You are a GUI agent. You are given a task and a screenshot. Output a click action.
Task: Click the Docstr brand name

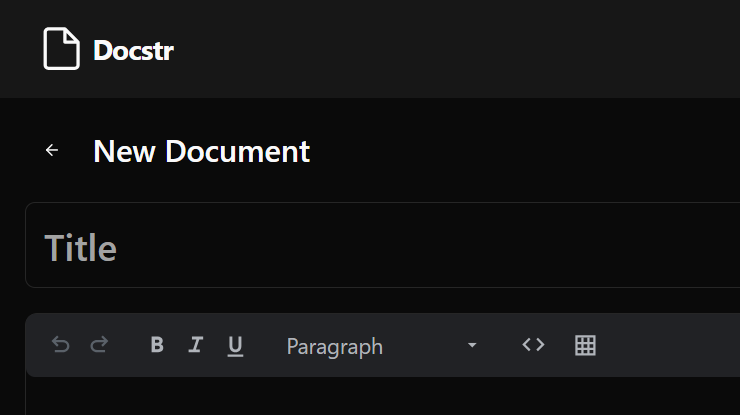pos(134,50)
